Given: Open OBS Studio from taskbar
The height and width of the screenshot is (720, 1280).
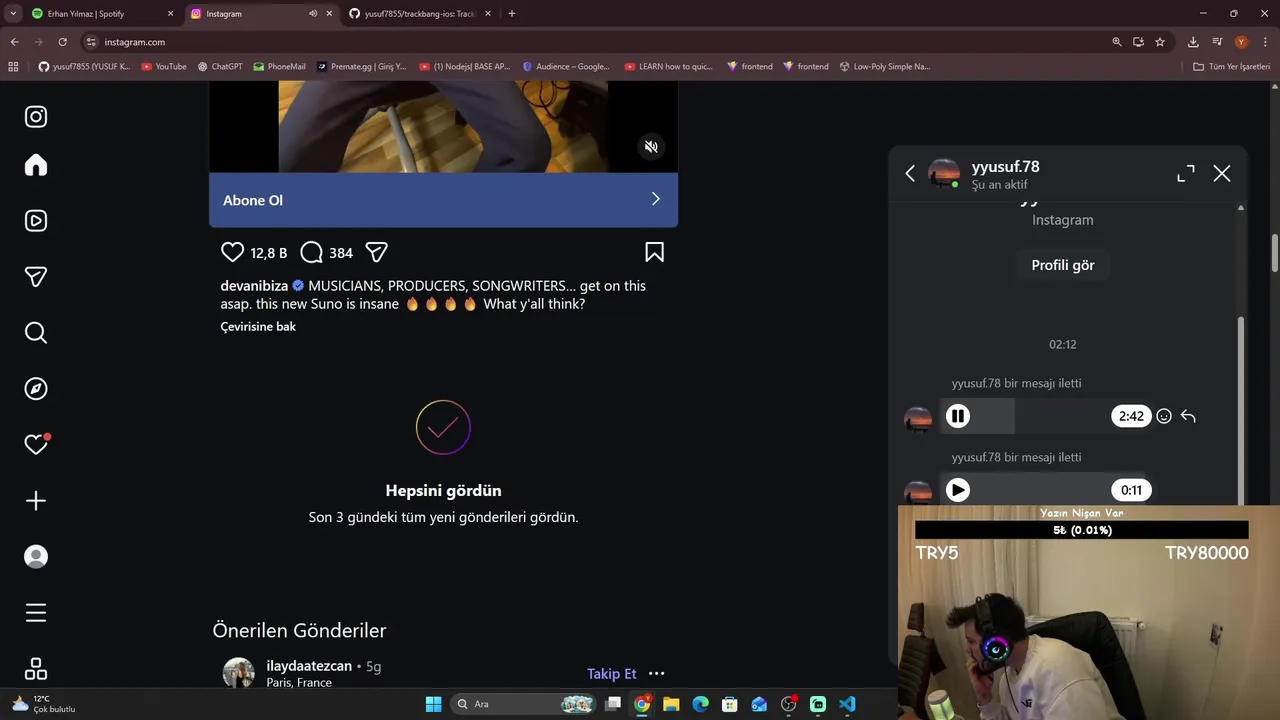Looking at the screenshot, I should [788, 704].
